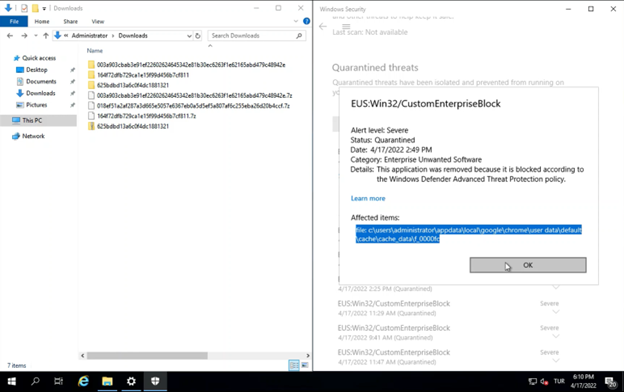
Task: Open File Explorer from taskbar
Action: [x=107, y=382]
